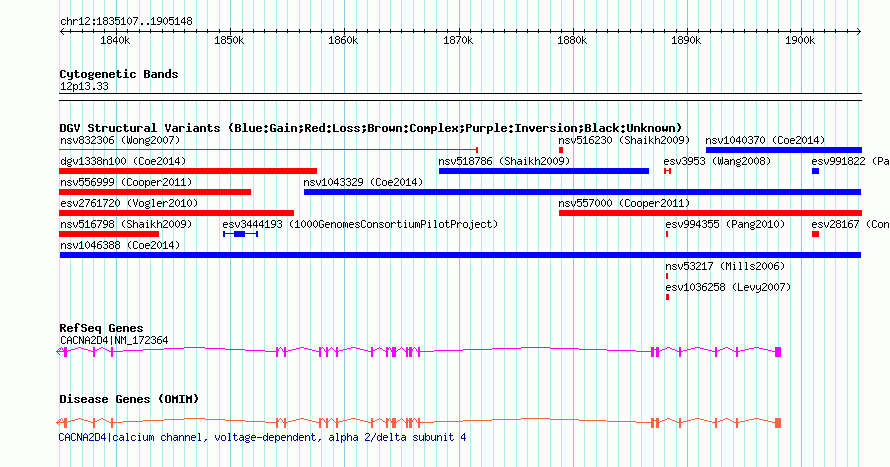Select the nsv516798 (Shaikh2009) red bar

click(109, 234)
